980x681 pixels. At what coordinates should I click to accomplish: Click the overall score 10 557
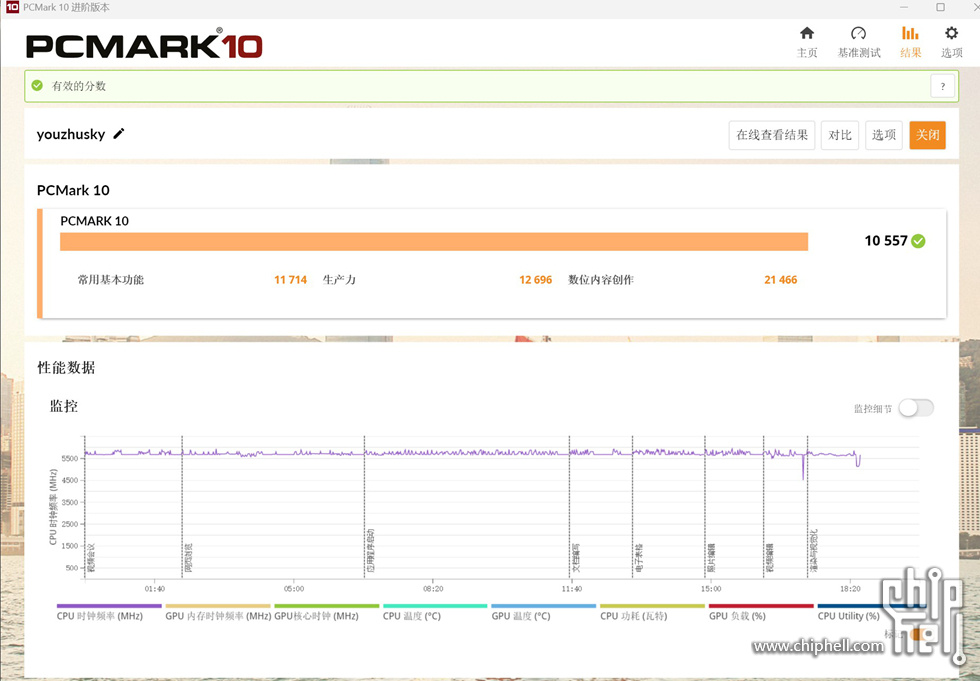(886, 241)
